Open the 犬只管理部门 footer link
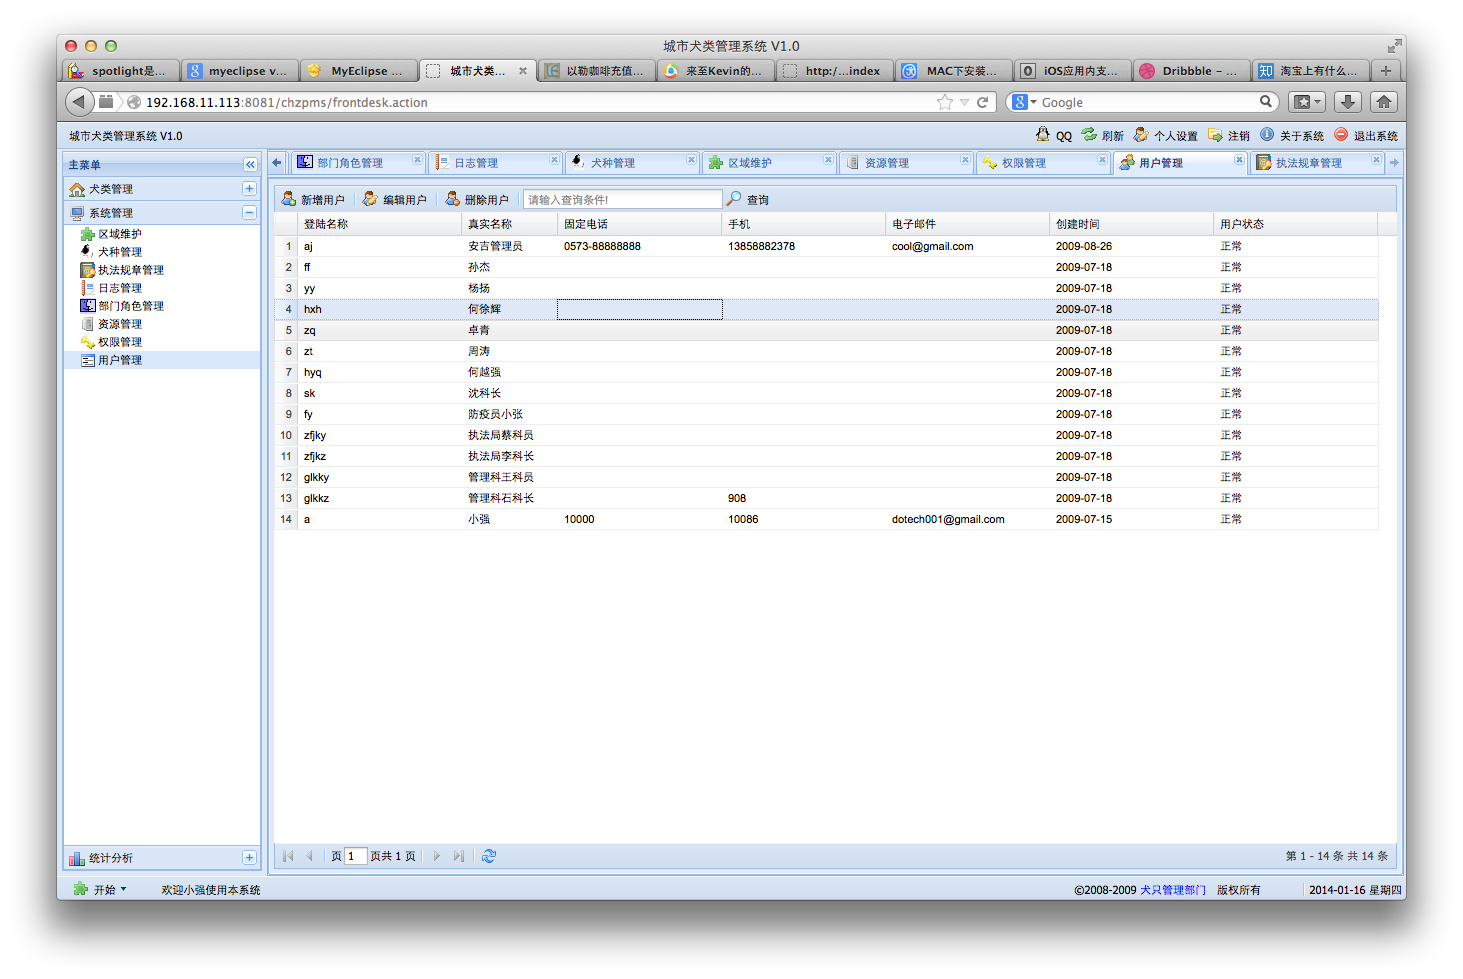1463x979 pixels. tap(1172, 889)
